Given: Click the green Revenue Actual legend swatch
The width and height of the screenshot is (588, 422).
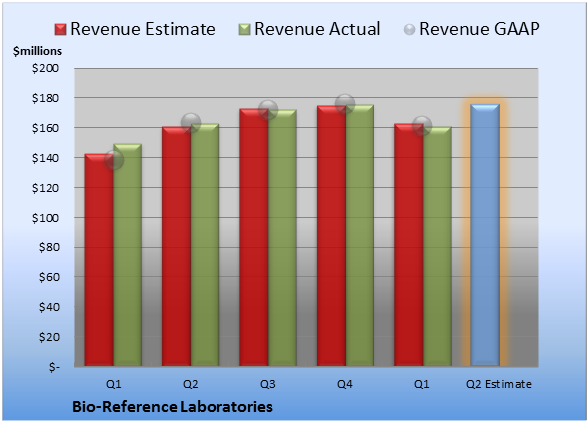Looking at the screenshot, I should 244,30.
